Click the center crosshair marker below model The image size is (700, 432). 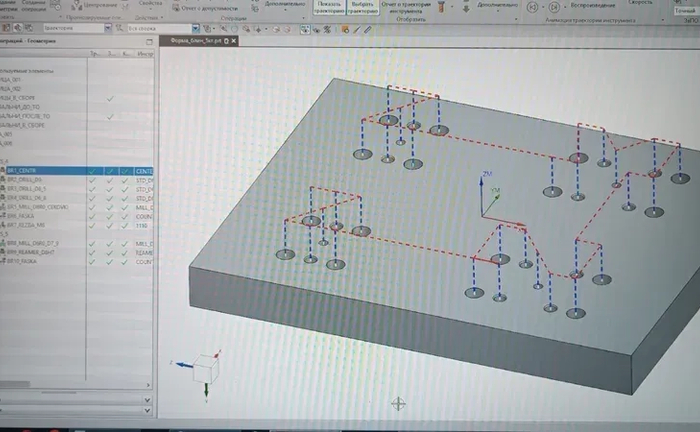pyautogui.click(x=398, y=403)
